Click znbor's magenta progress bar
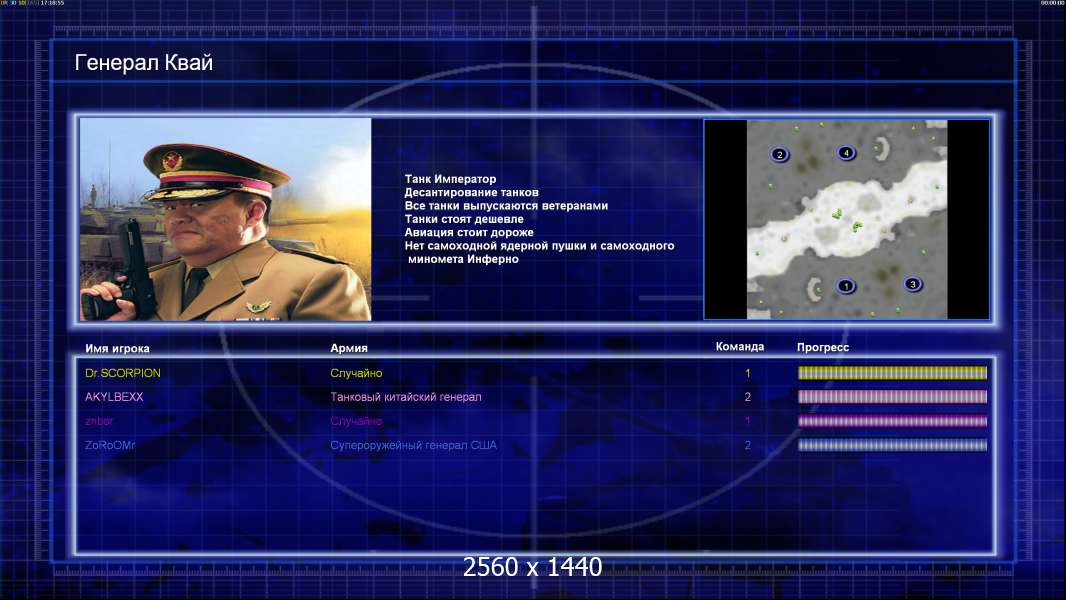 [892, 421]
